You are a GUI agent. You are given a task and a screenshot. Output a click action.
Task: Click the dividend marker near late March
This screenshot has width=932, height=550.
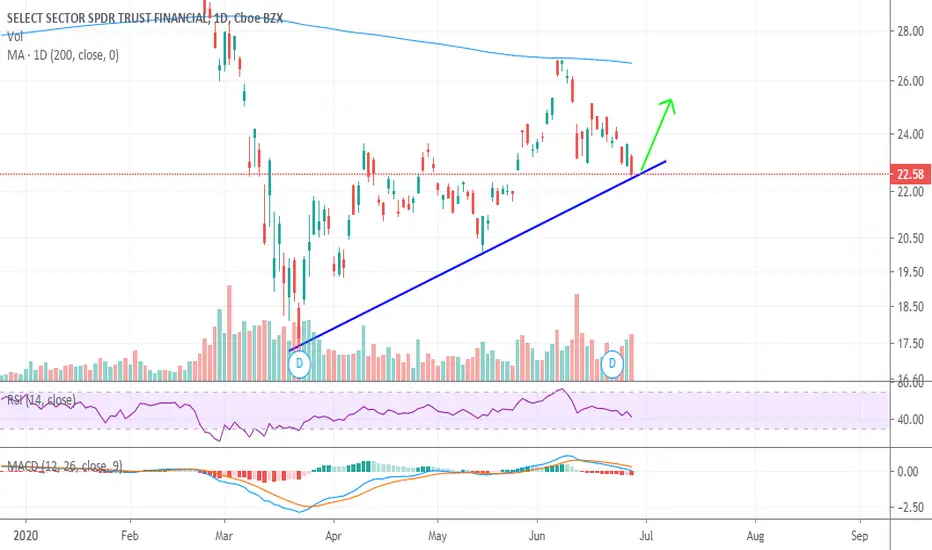(299, 363)
